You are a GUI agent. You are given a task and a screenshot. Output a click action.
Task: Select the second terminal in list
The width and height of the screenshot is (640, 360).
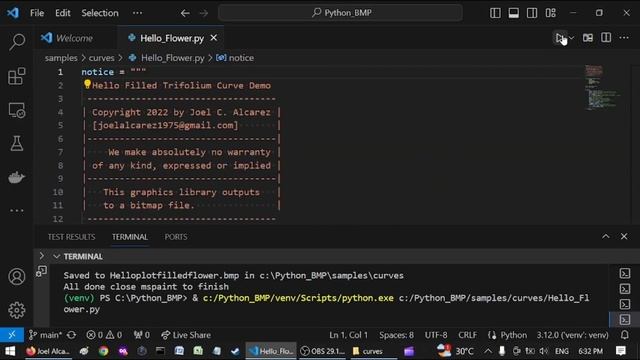coord(625,289)
